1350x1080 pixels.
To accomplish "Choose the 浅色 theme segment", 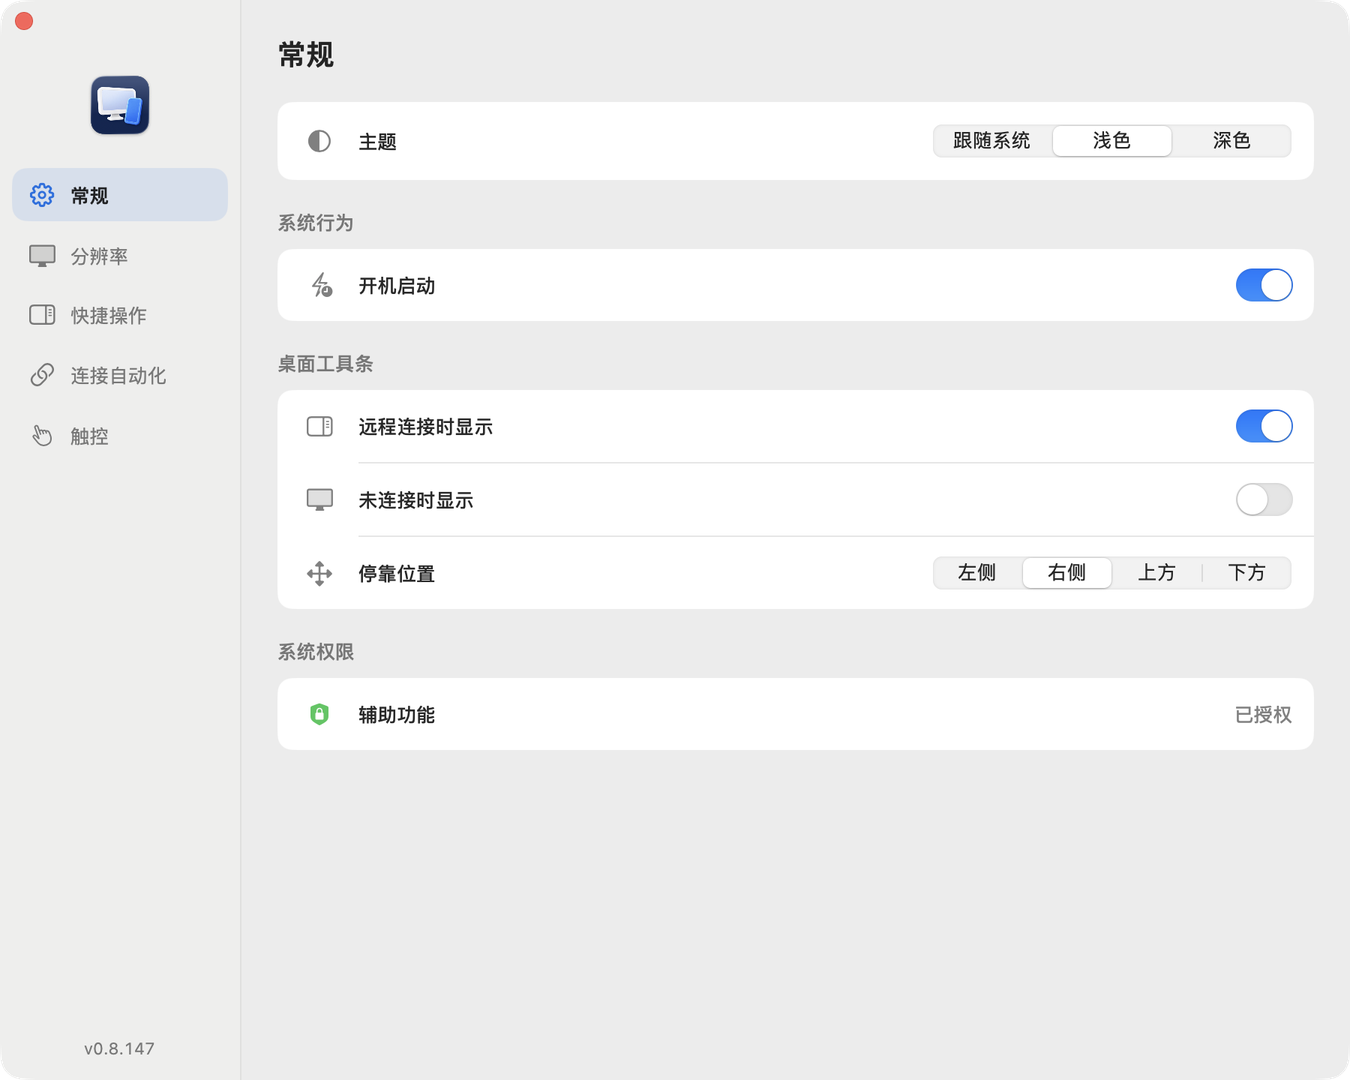I will click(x=1112, y=141).
